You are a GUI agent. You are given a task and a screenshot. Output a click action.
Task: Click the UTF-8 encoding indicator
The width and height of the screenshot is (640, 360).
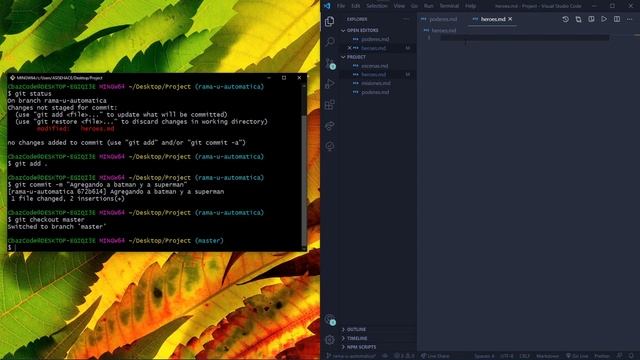507,356
